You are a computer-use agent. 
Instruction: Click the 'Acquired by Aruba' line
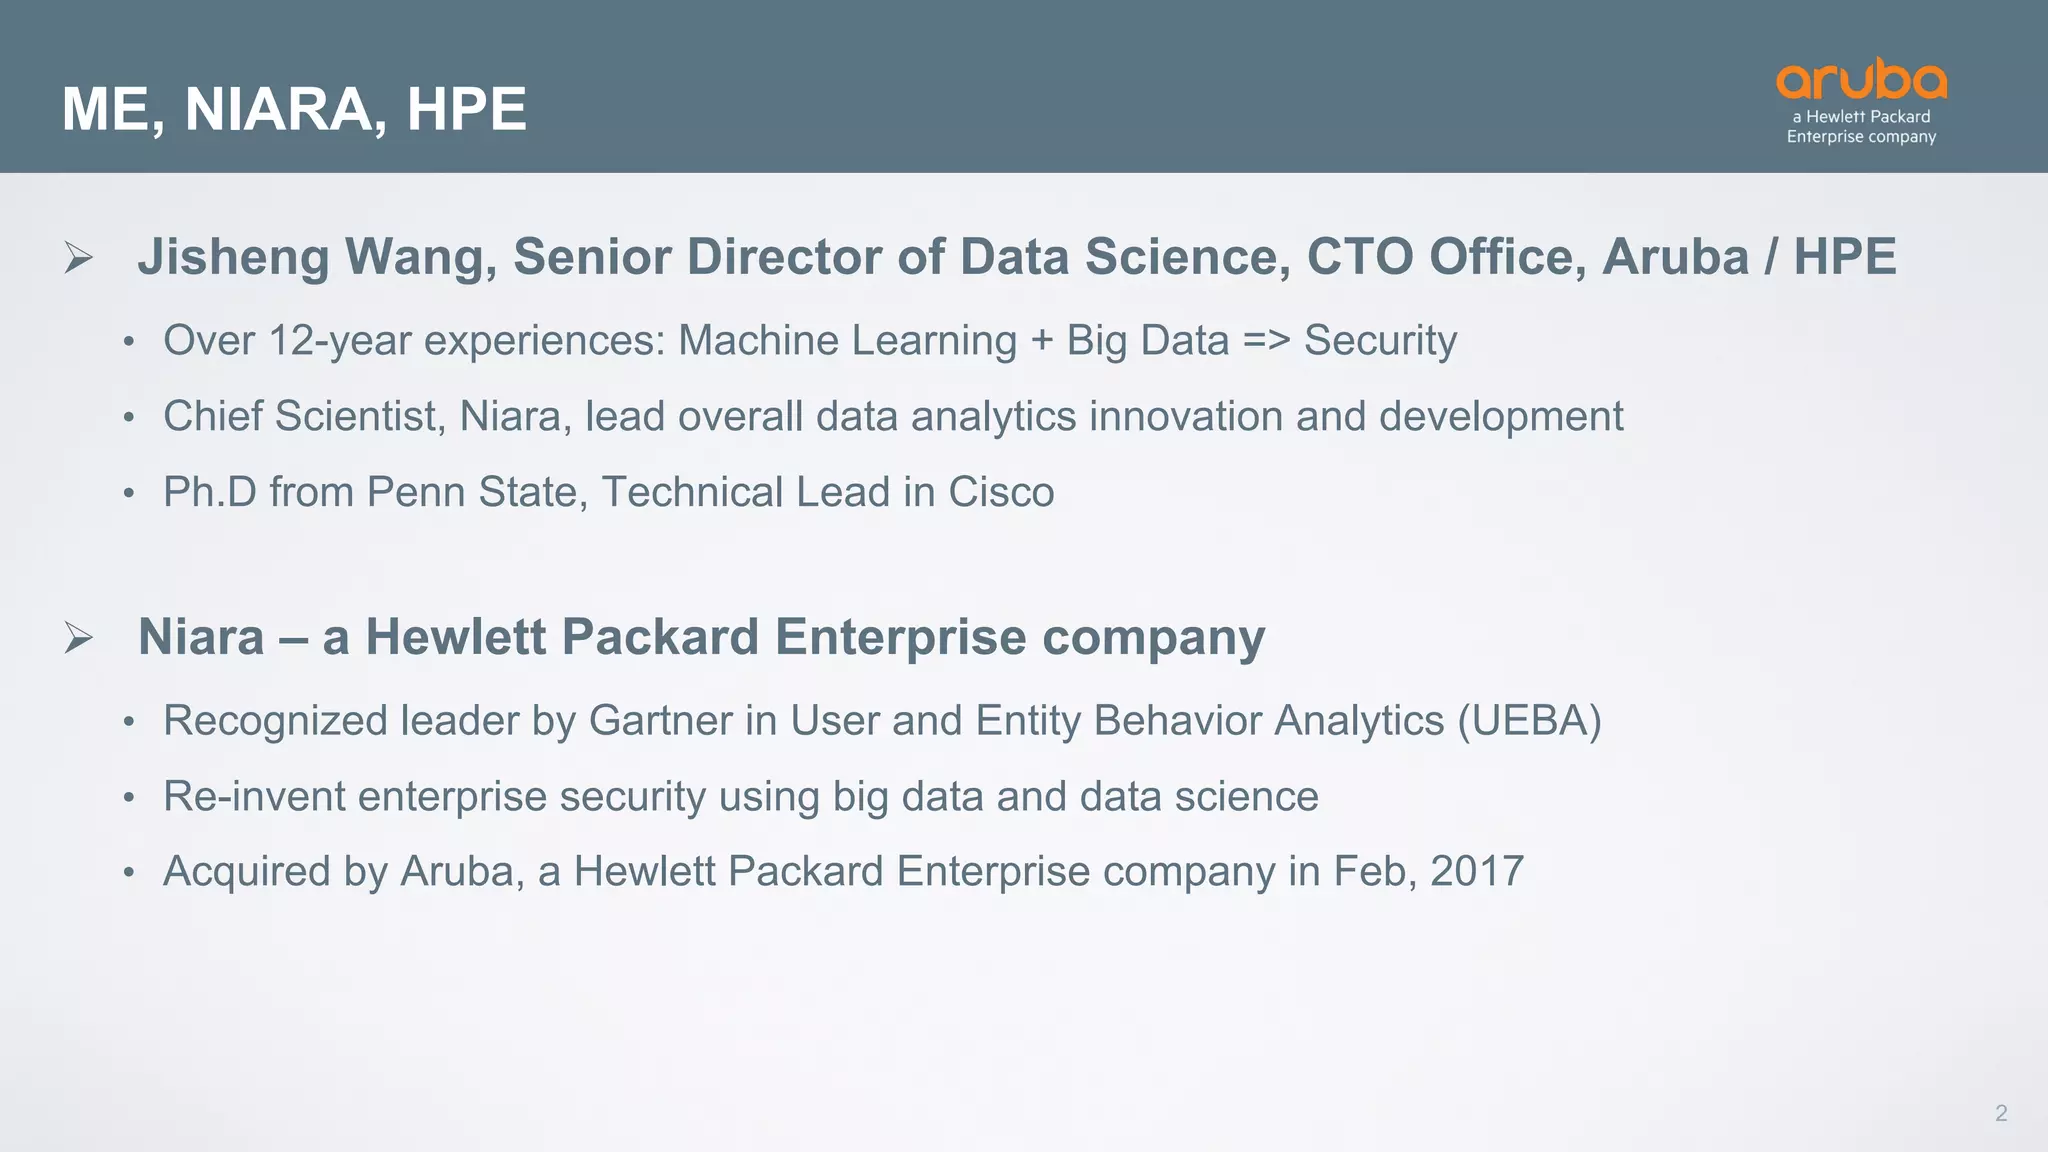pos(843,871)
